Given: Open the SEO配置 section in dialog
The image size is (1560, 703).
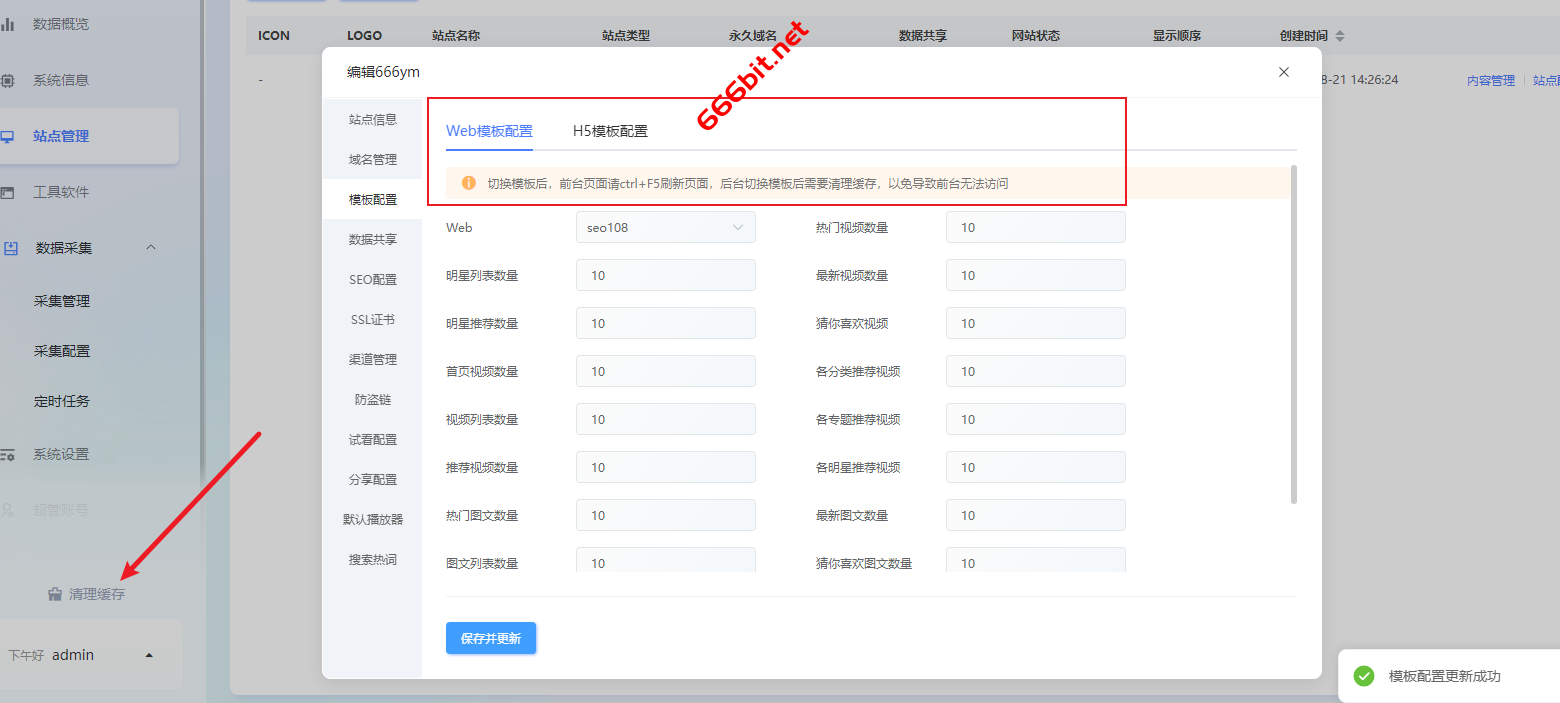Looking at the screenshot, I should pyautogui.click(x=372, y=280).
